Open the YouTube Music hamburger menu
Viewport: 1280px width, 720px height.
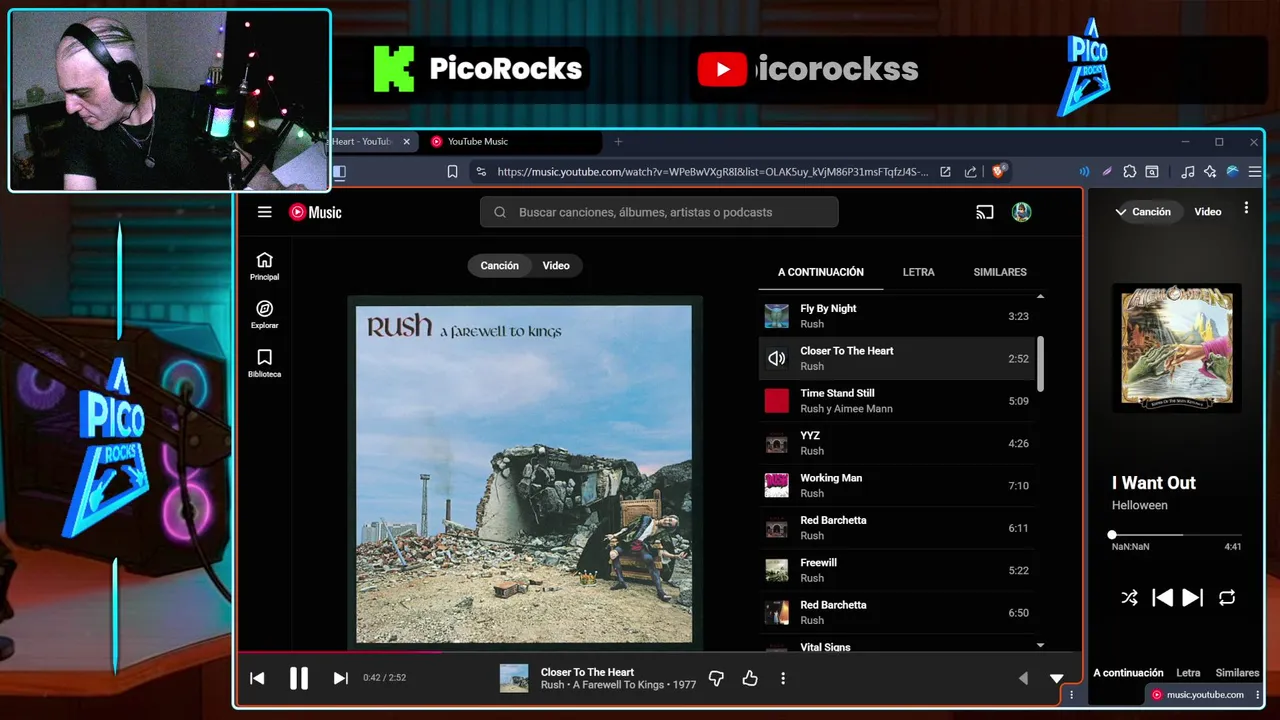tap(264, 212)
